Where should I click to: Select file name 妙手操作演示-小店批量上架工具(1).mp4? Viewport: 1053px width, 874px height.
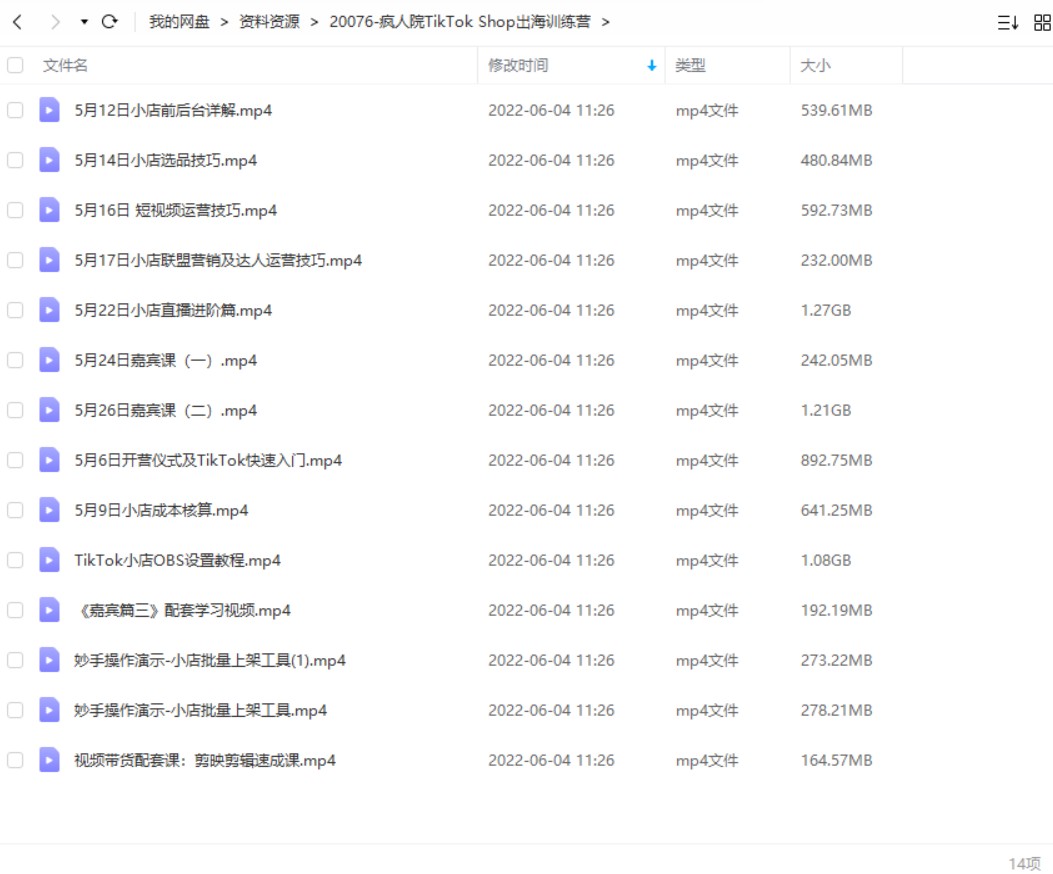(210, 660)
